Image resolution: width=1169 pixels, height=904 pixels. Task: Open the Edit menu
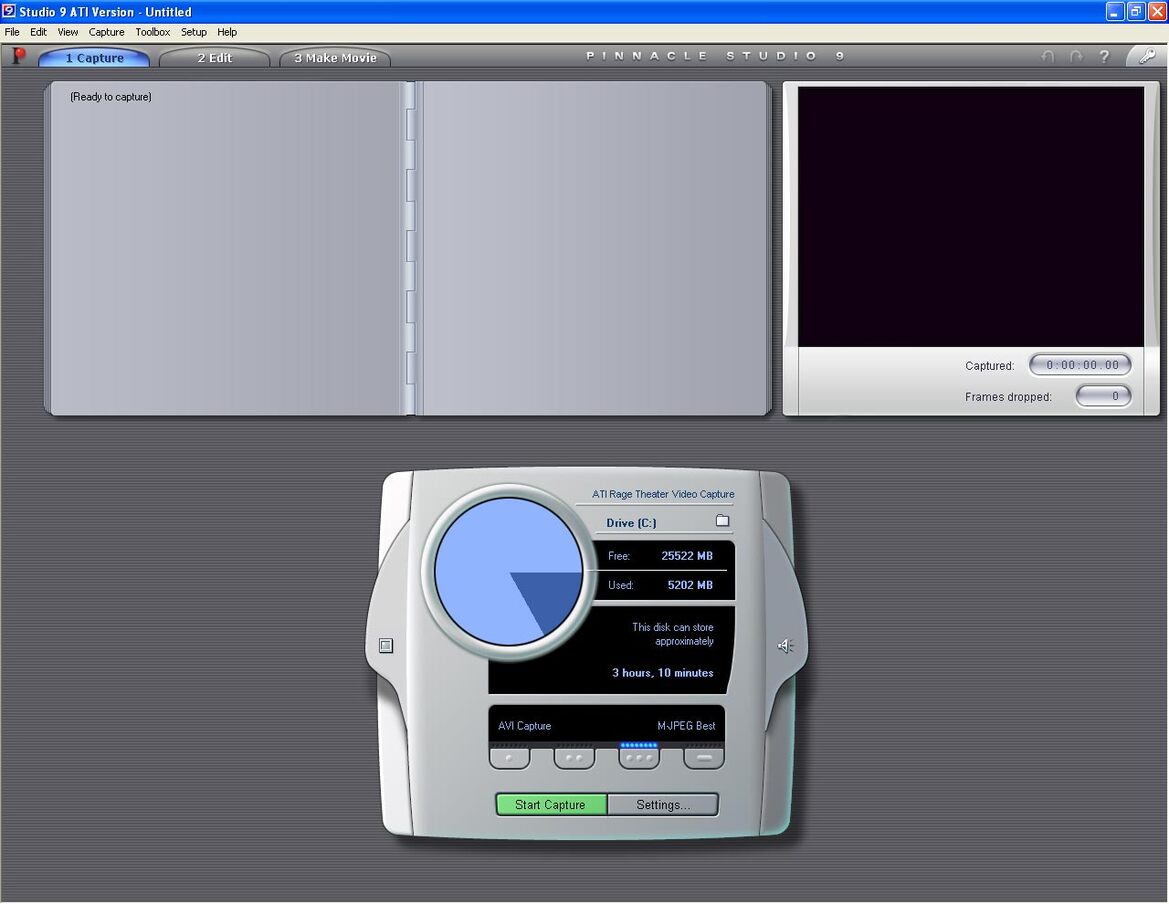(x=38, y=32)
